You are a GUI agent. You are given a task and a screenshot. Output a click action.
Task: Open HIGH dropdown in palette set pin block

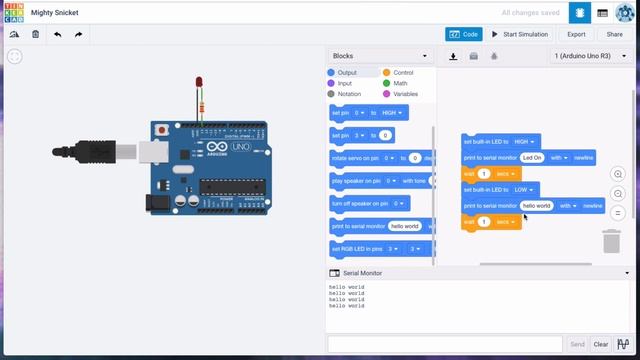pyautogui.click(x=392, y=113)
